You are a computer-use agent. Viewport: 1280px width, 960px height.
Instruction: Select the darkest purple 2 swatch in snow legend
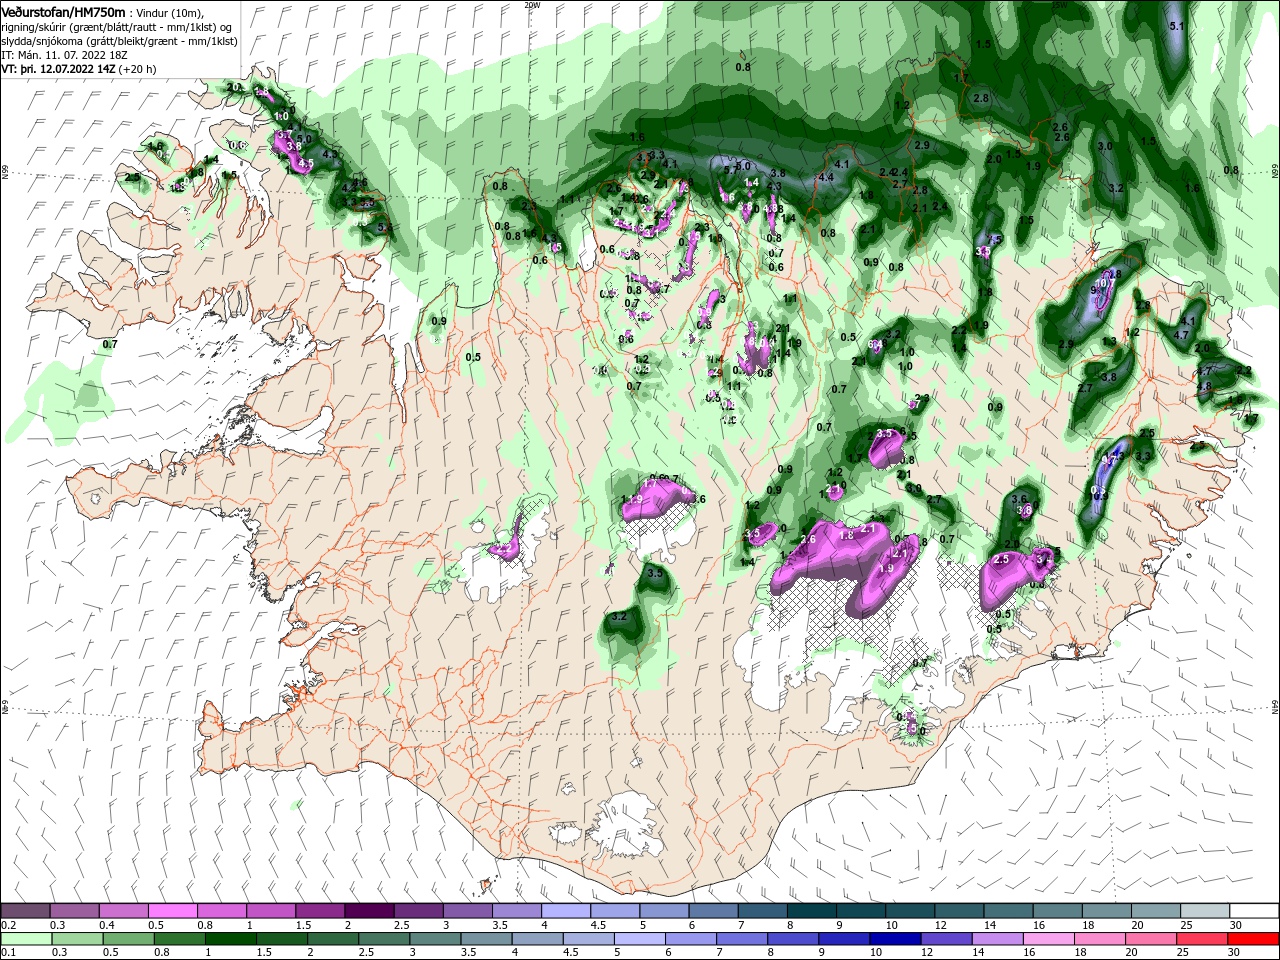pyautogui.click(x=369, y=911)
